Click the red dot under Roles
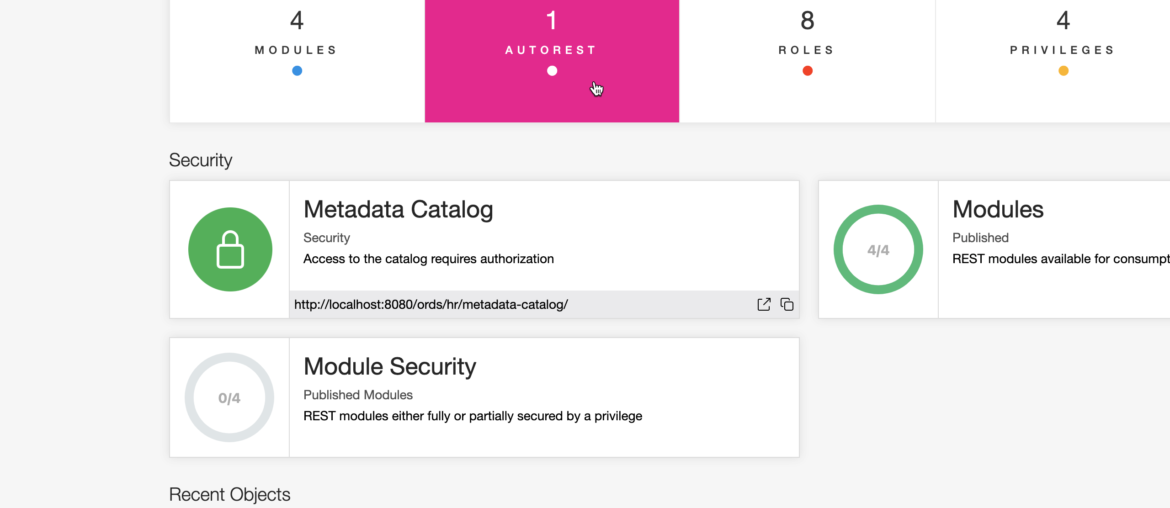This screenshot has height=508, width=1170. 807,71
